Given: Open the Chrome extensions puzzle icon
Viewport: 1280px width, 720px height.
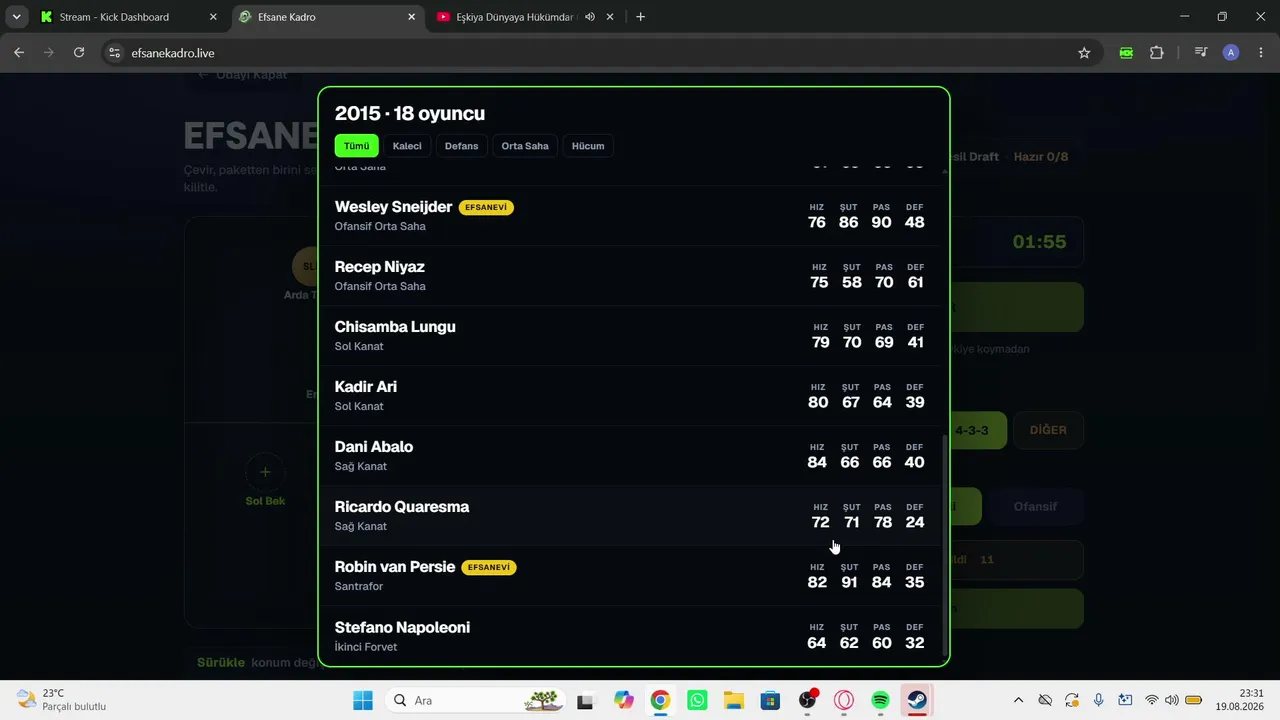Looking at the screenshot, I should point(1157,53).
